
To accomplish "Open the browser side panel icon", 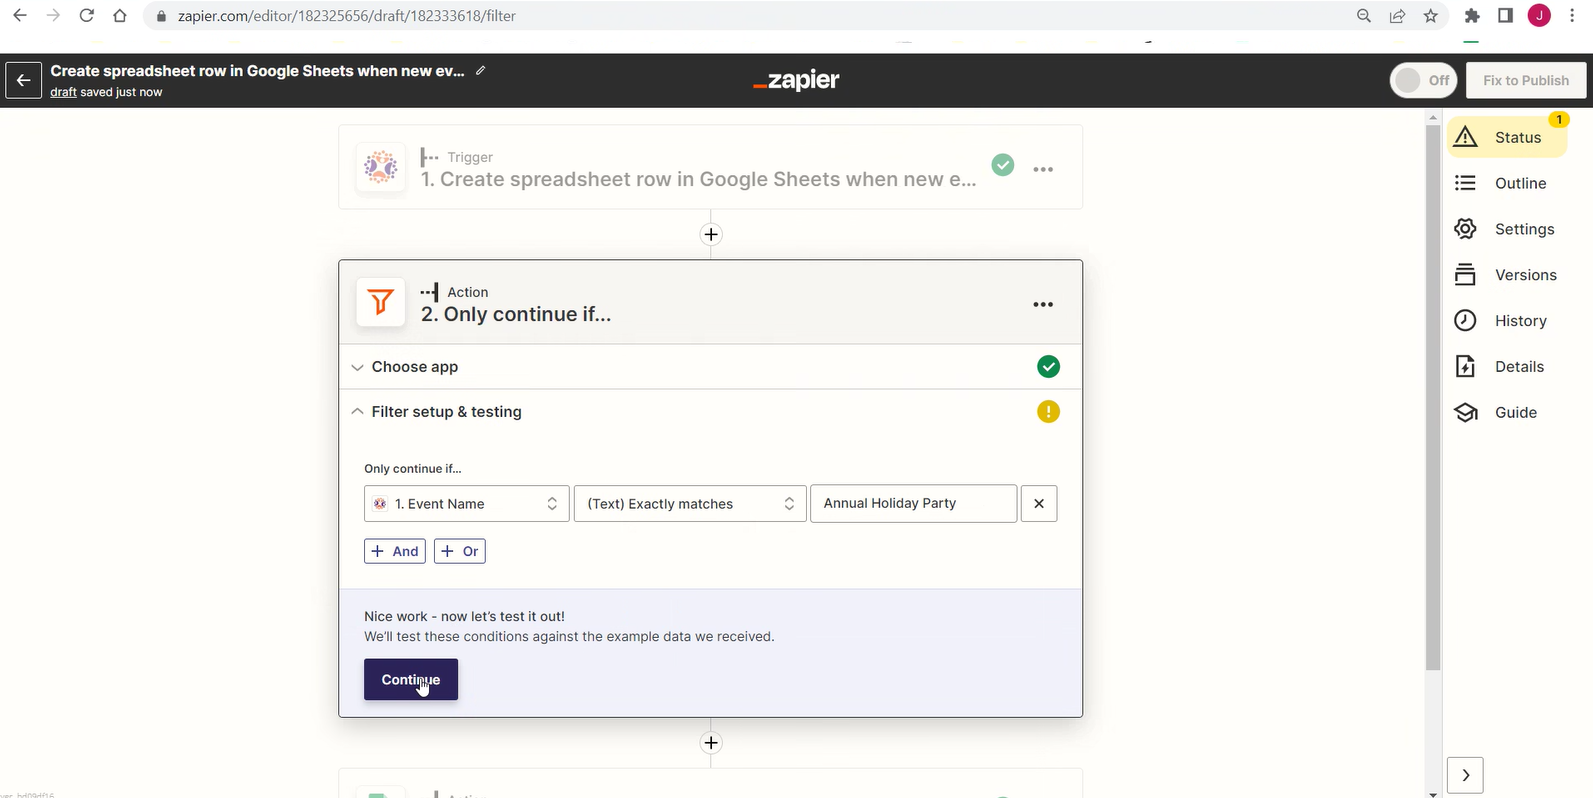I will 1505,16.
